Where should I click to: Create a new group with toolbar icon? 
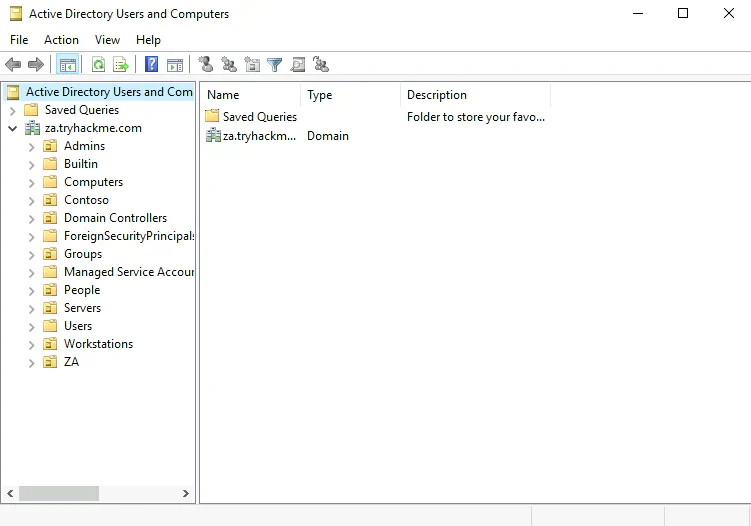(229, 64)
